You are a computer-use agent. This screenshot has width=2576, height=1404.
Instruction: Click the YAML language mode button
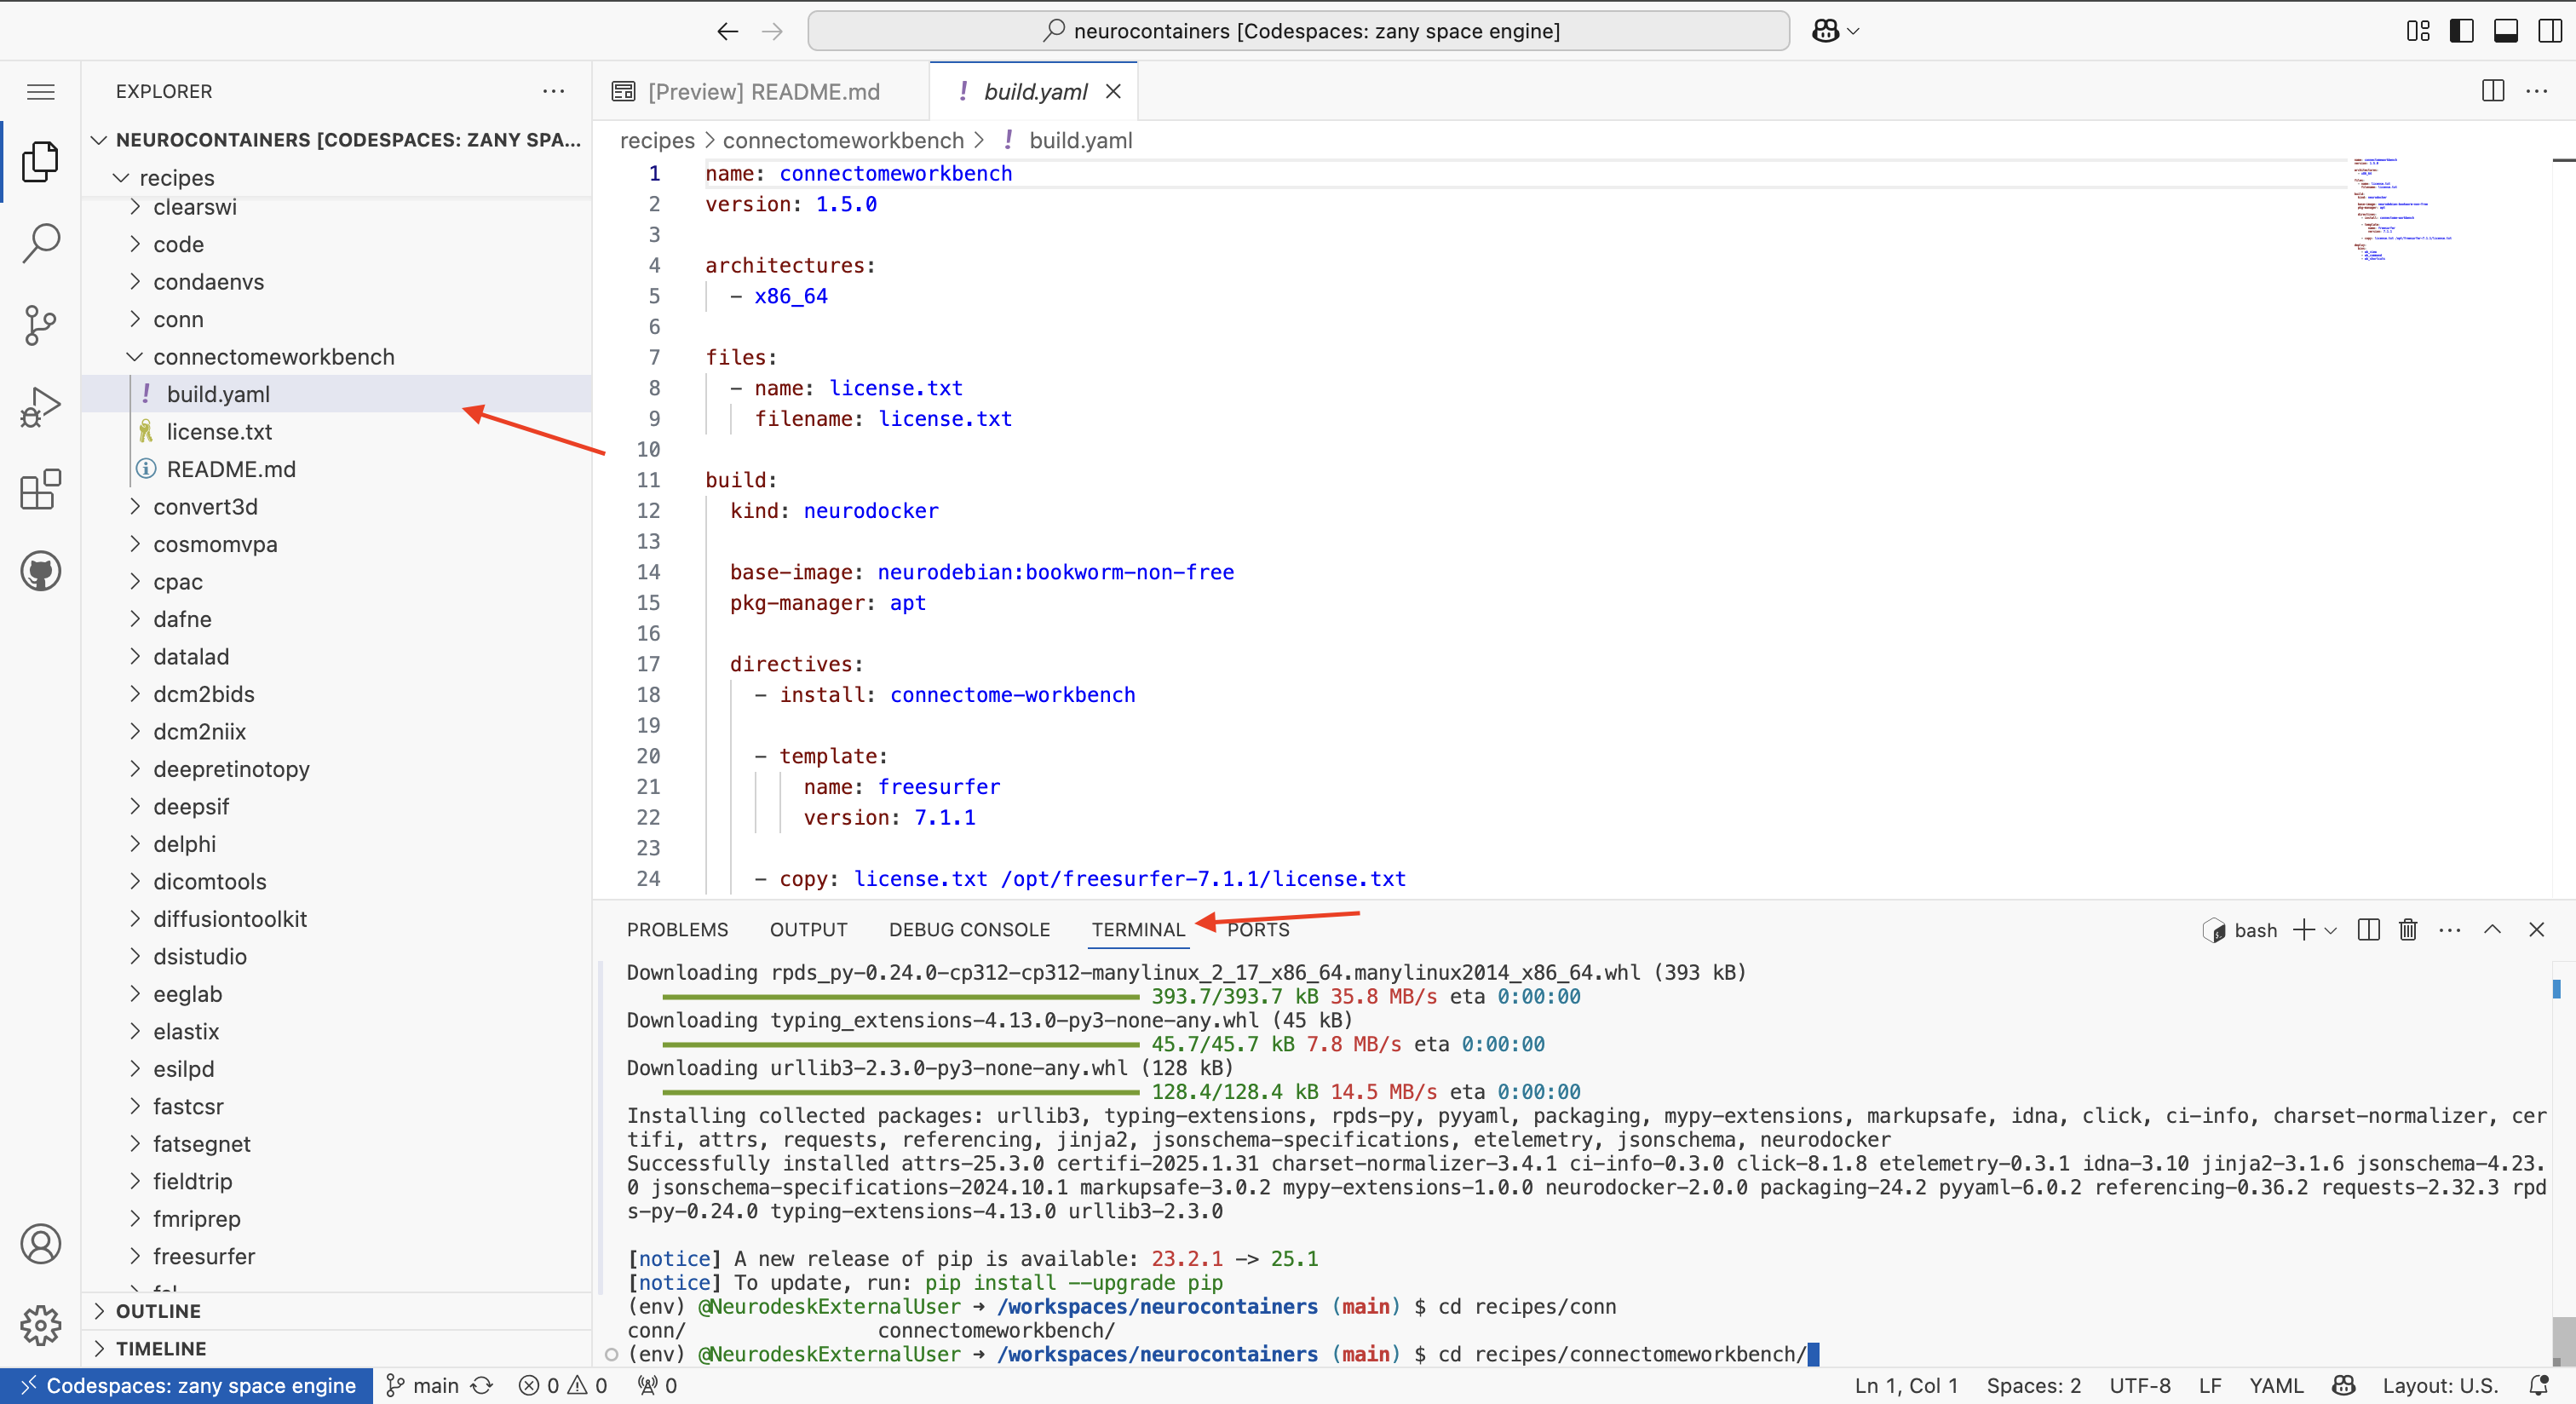pos(2275,1385)
